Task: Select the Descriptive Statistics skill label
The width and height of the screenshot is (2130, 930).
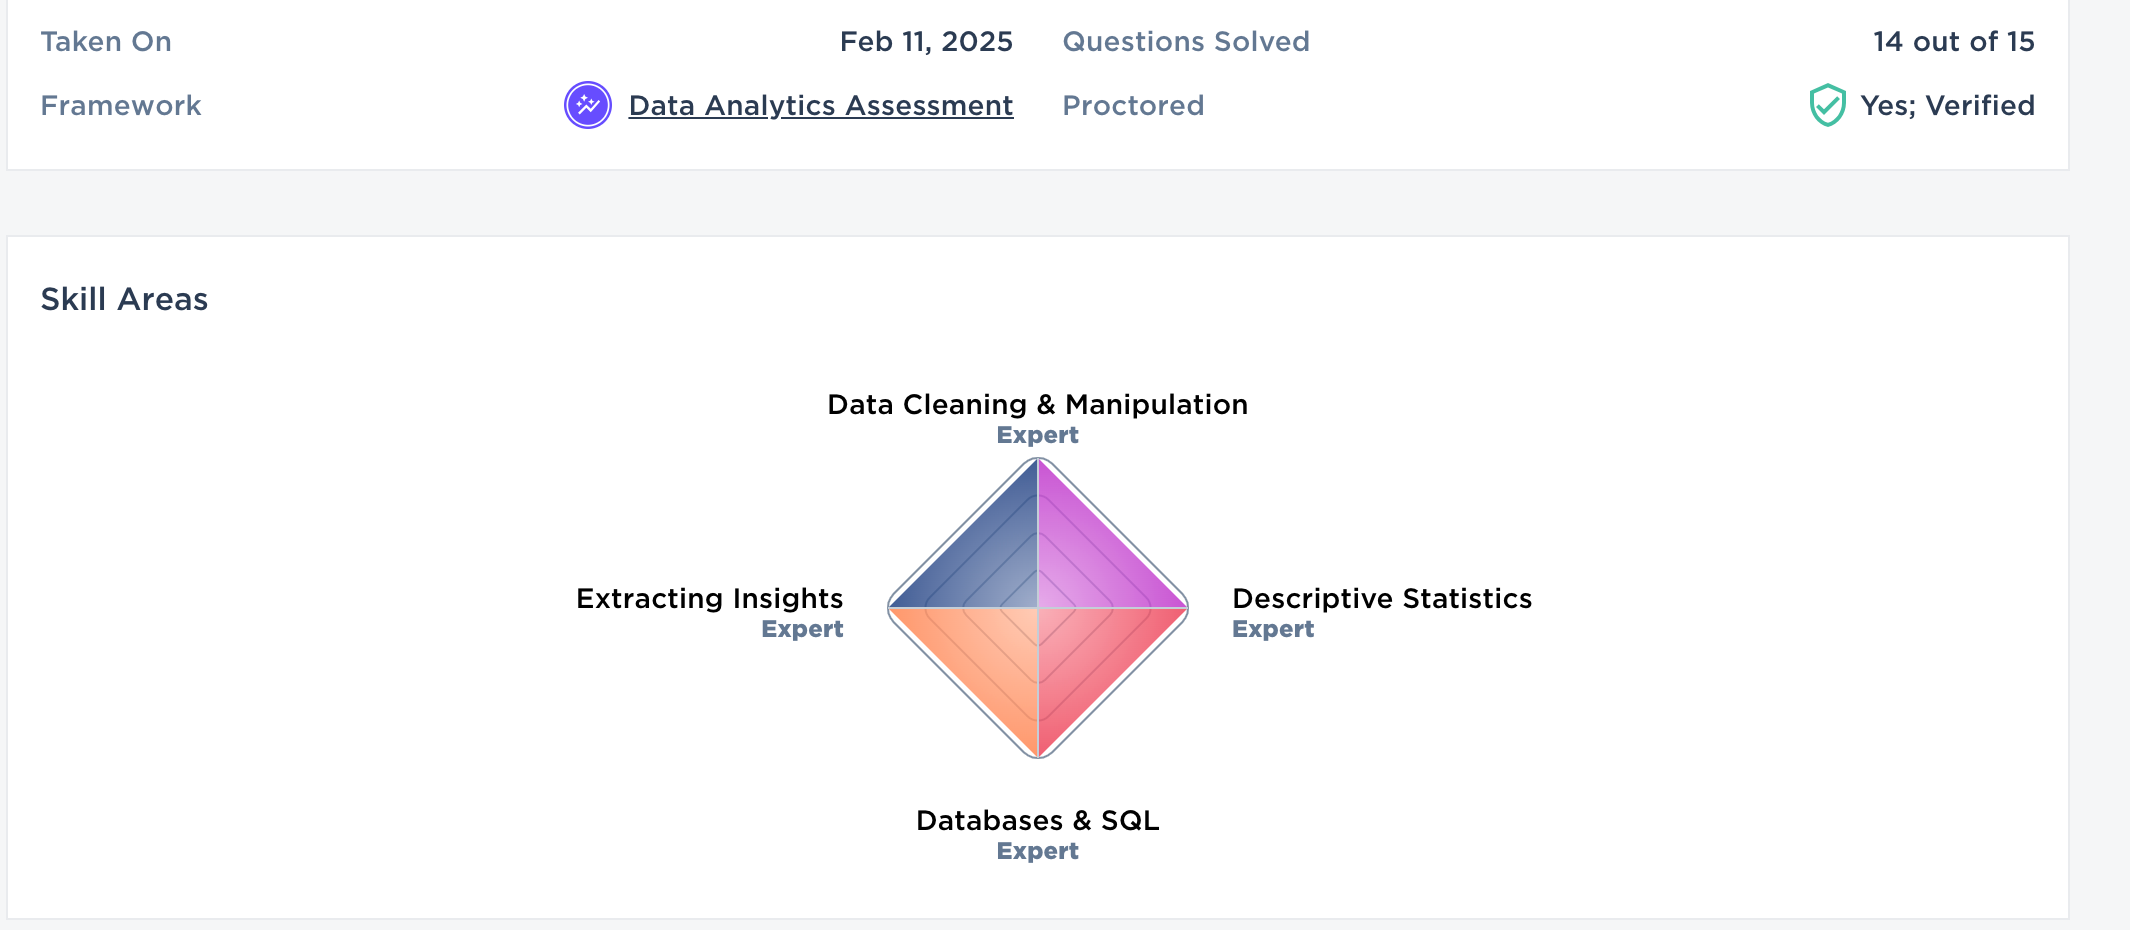Action: pos(1381,598)
